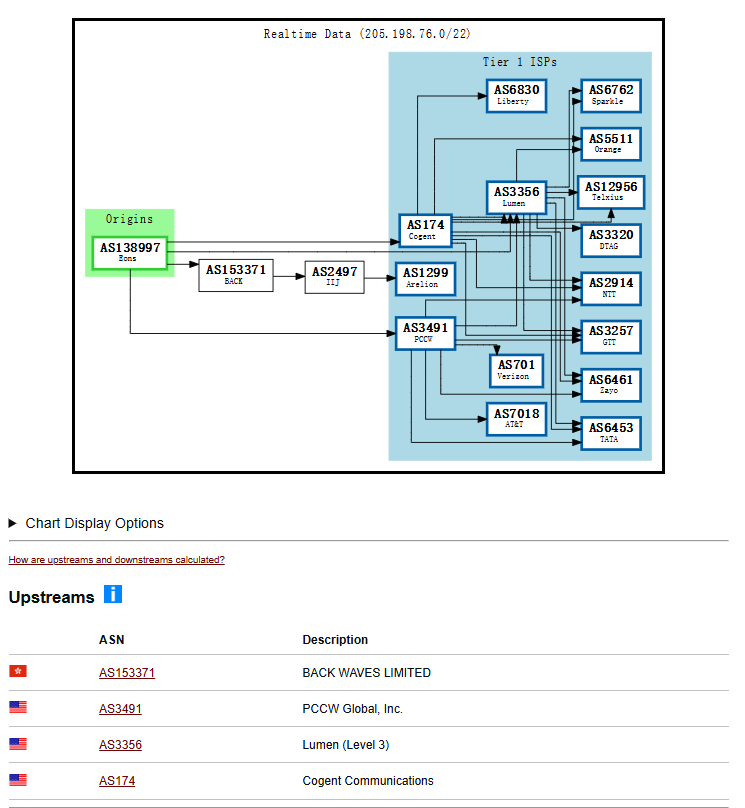Open the AS3356 link in Upstreams table

click(x=120, y=745)
